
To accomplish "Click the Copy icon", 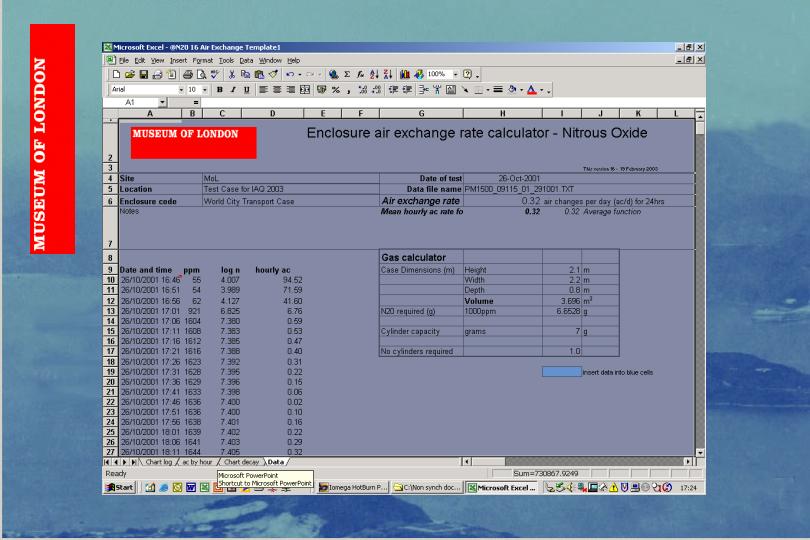I will (x=245, y=75).
